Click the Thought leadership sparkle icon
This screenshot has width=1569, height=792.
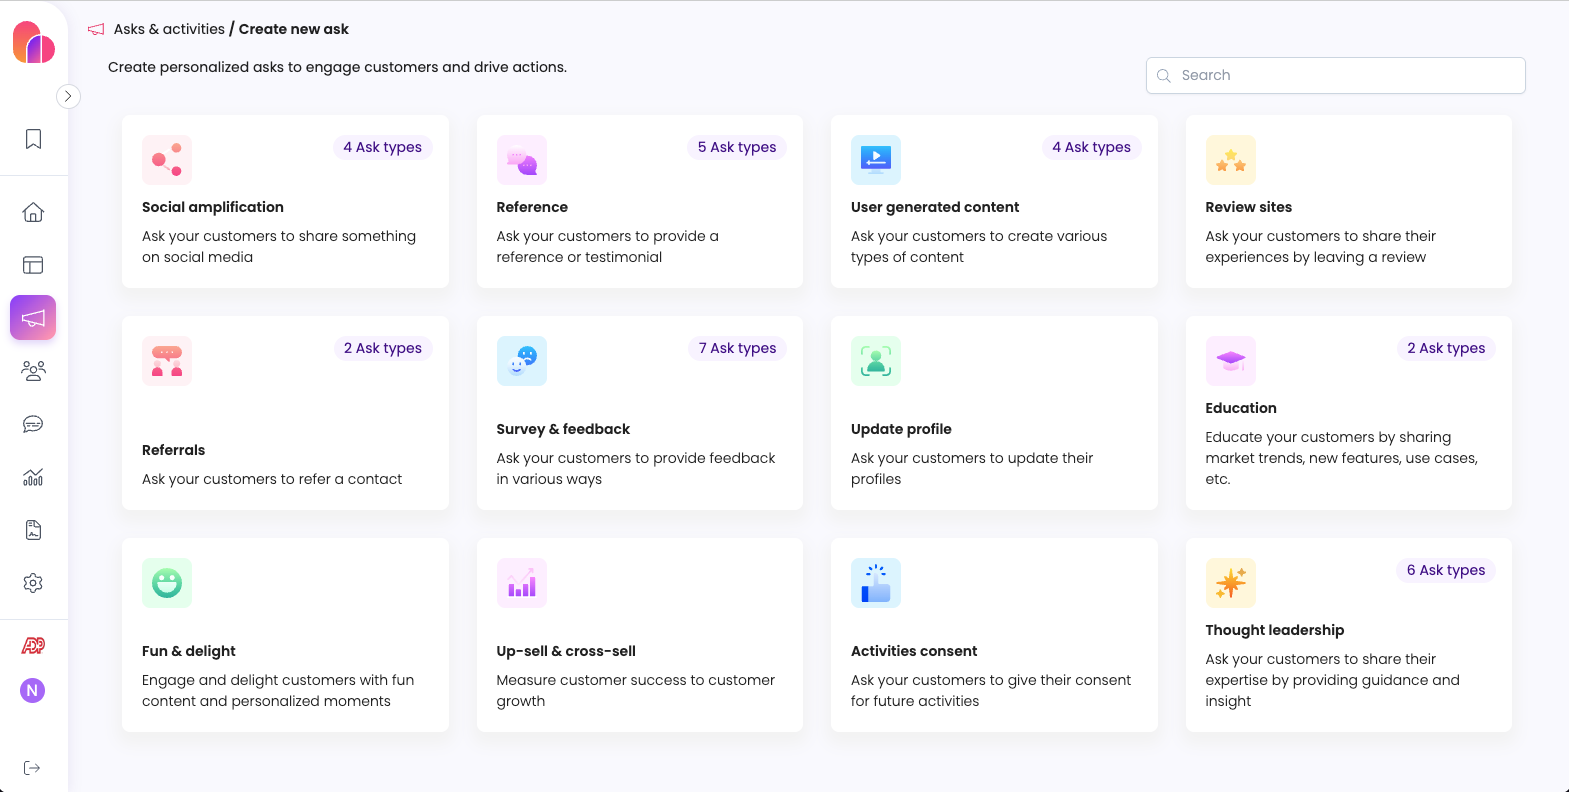1231,583
